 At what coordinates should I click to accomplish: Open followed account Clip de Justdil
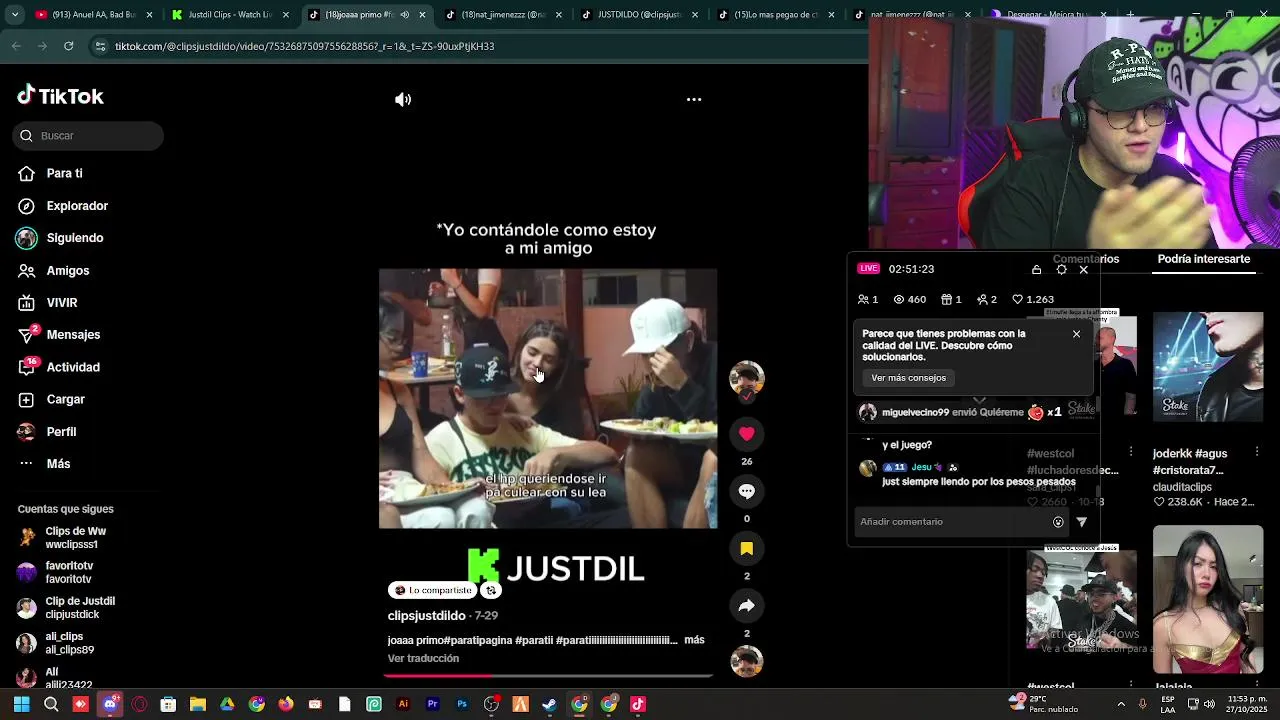79,608
